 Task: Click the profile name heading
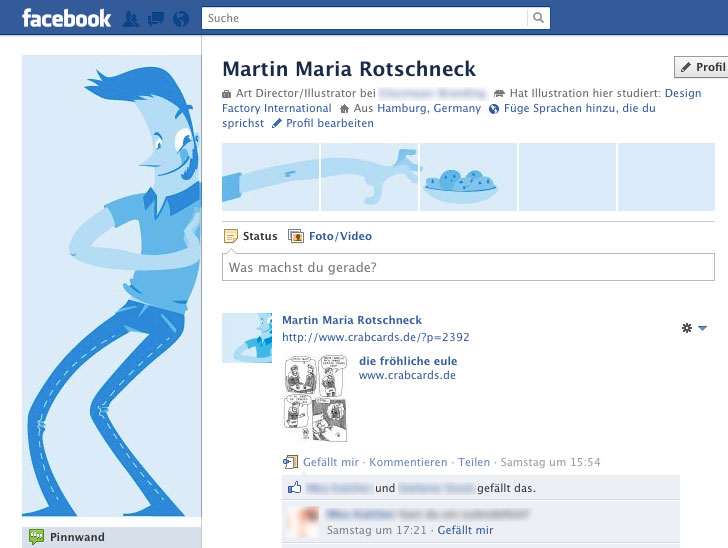pyautogui.click(x=349, y=69)
